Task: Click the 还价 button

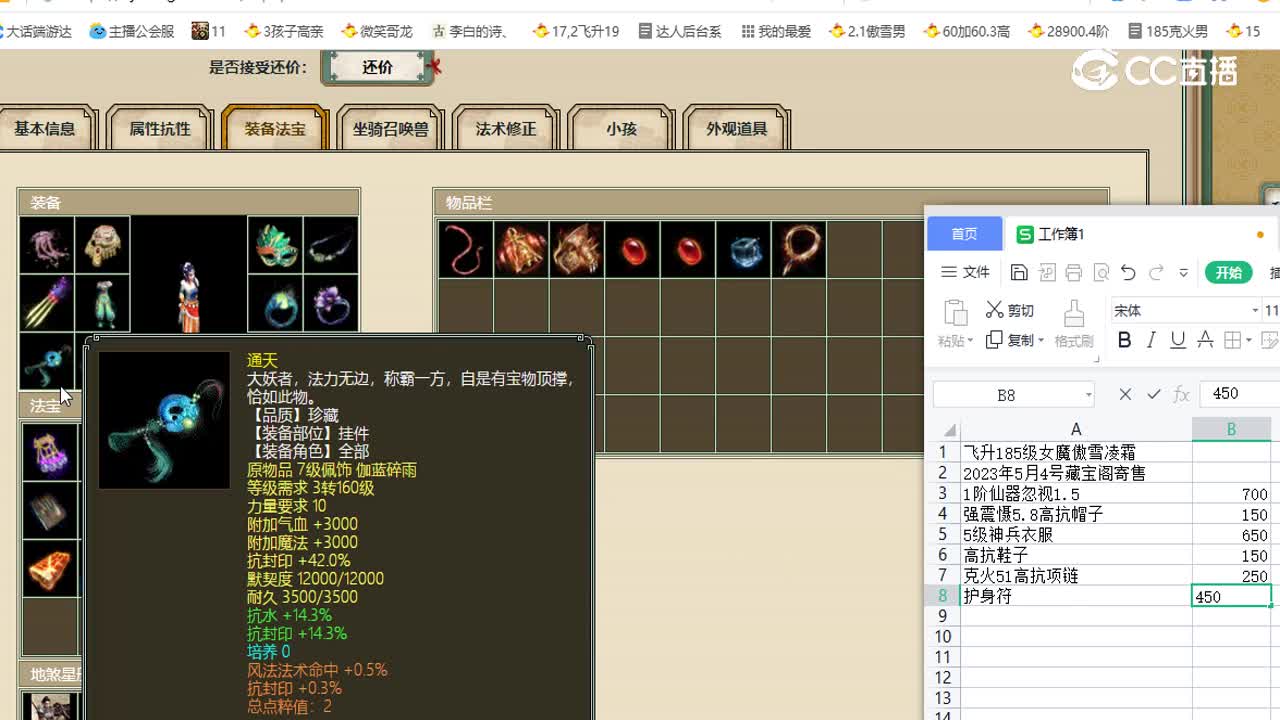Action: point(378,67)
